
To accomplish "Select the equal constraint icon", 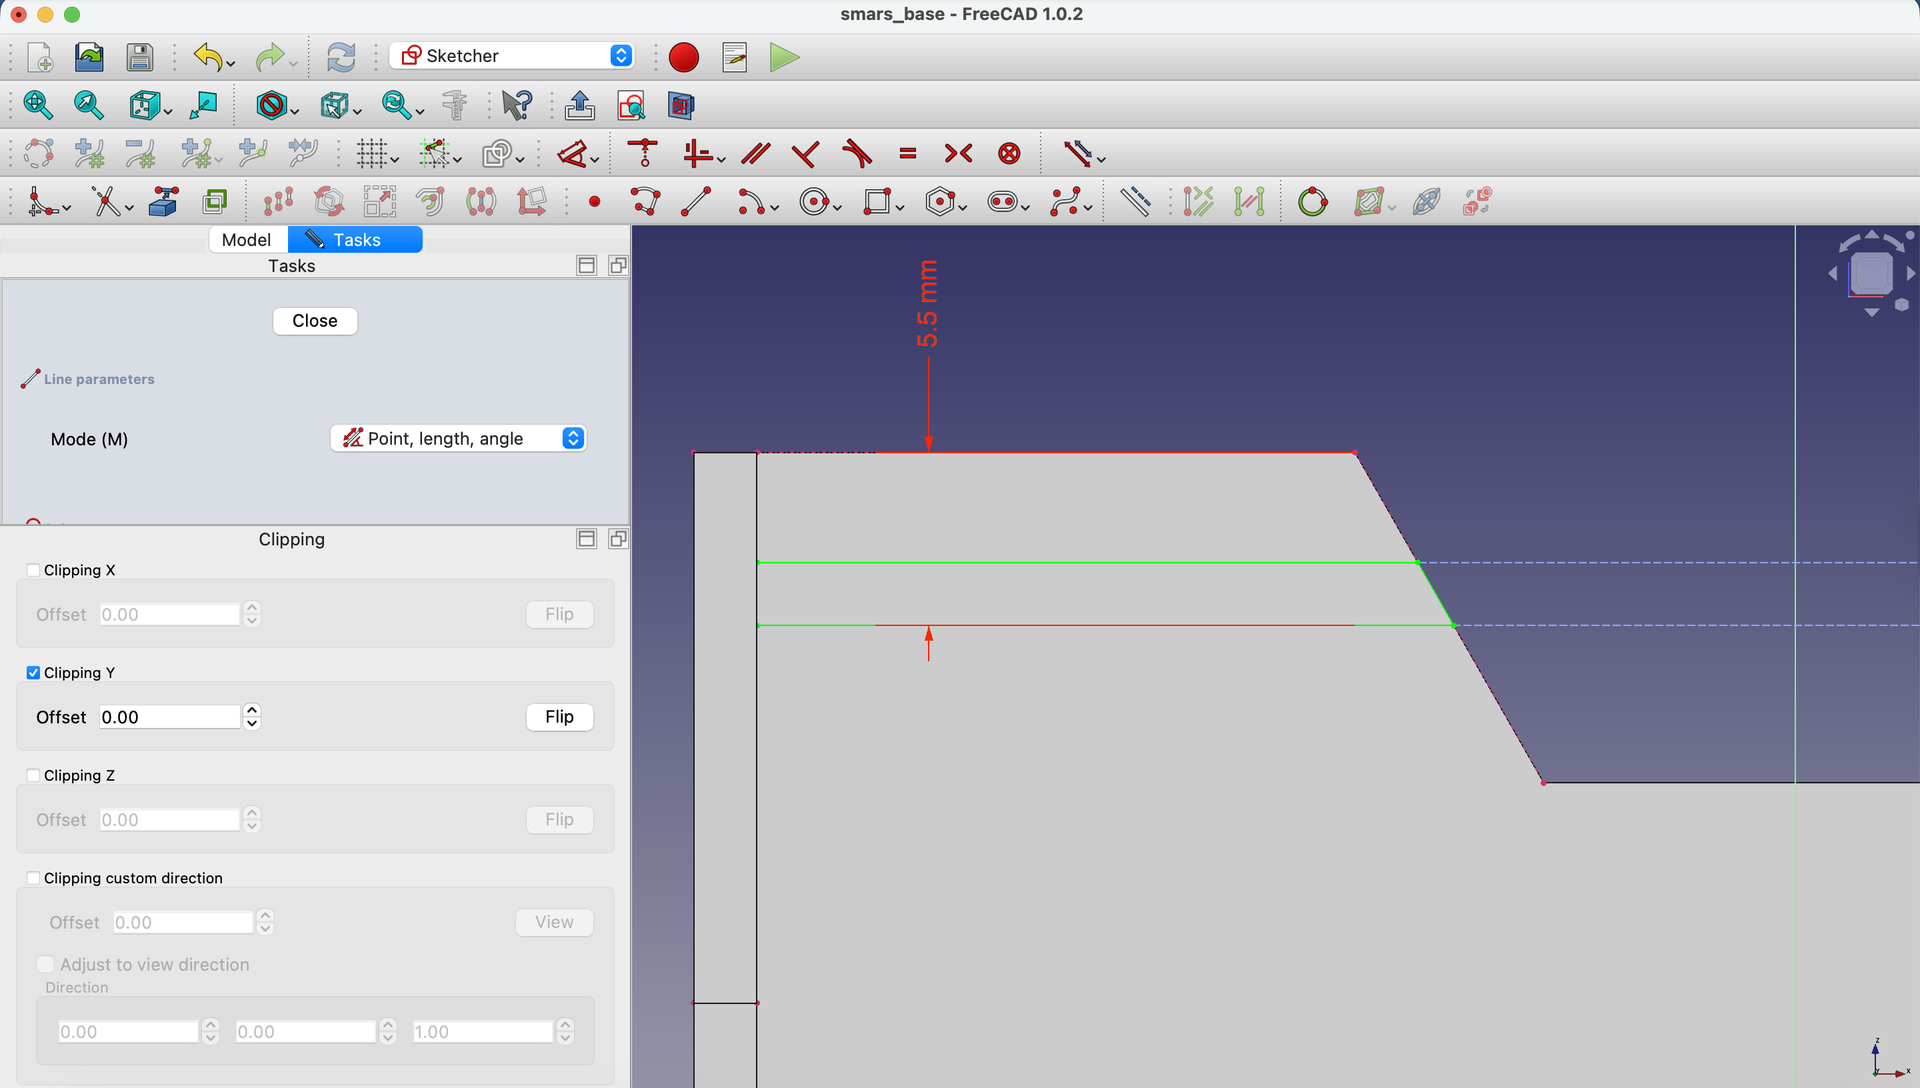I will click(x=908, y=153).
